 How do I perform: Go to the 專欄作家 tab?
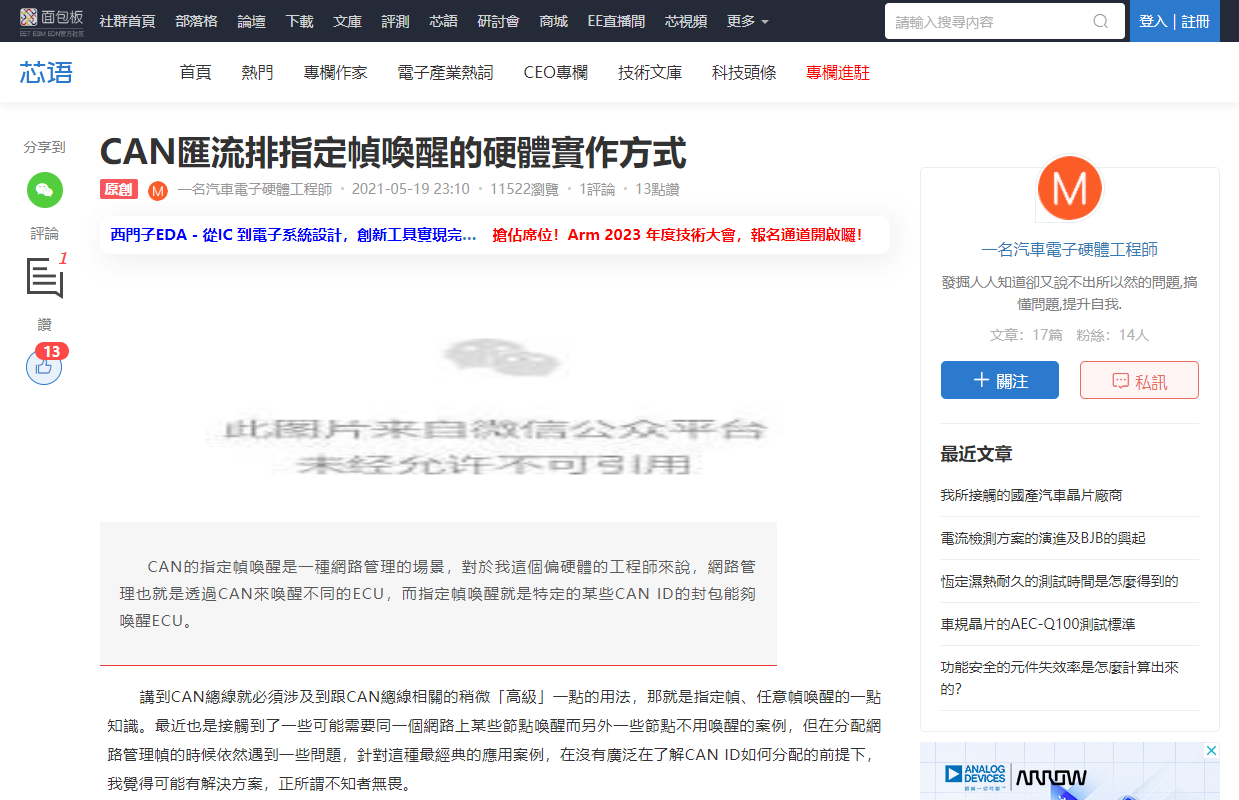coord(336,72)
